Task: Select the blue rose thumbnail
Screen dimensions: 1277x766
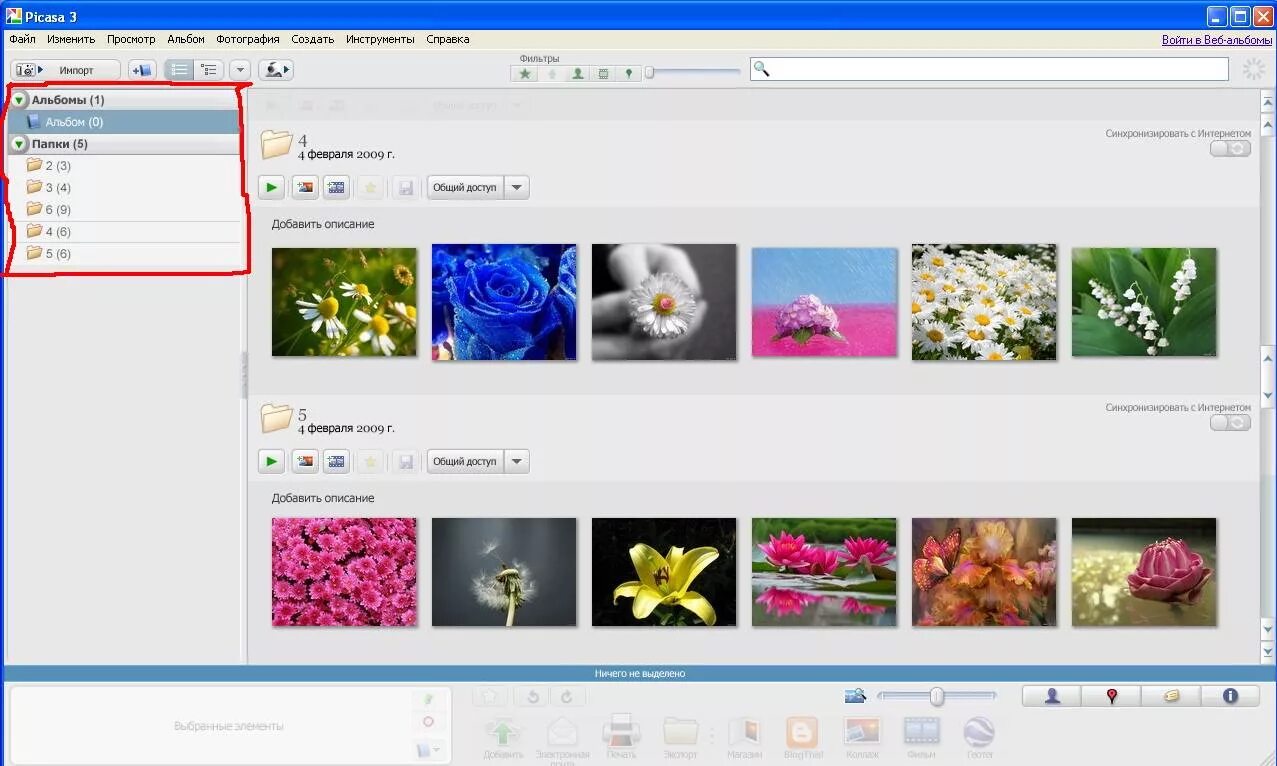Action: [504, 302]
